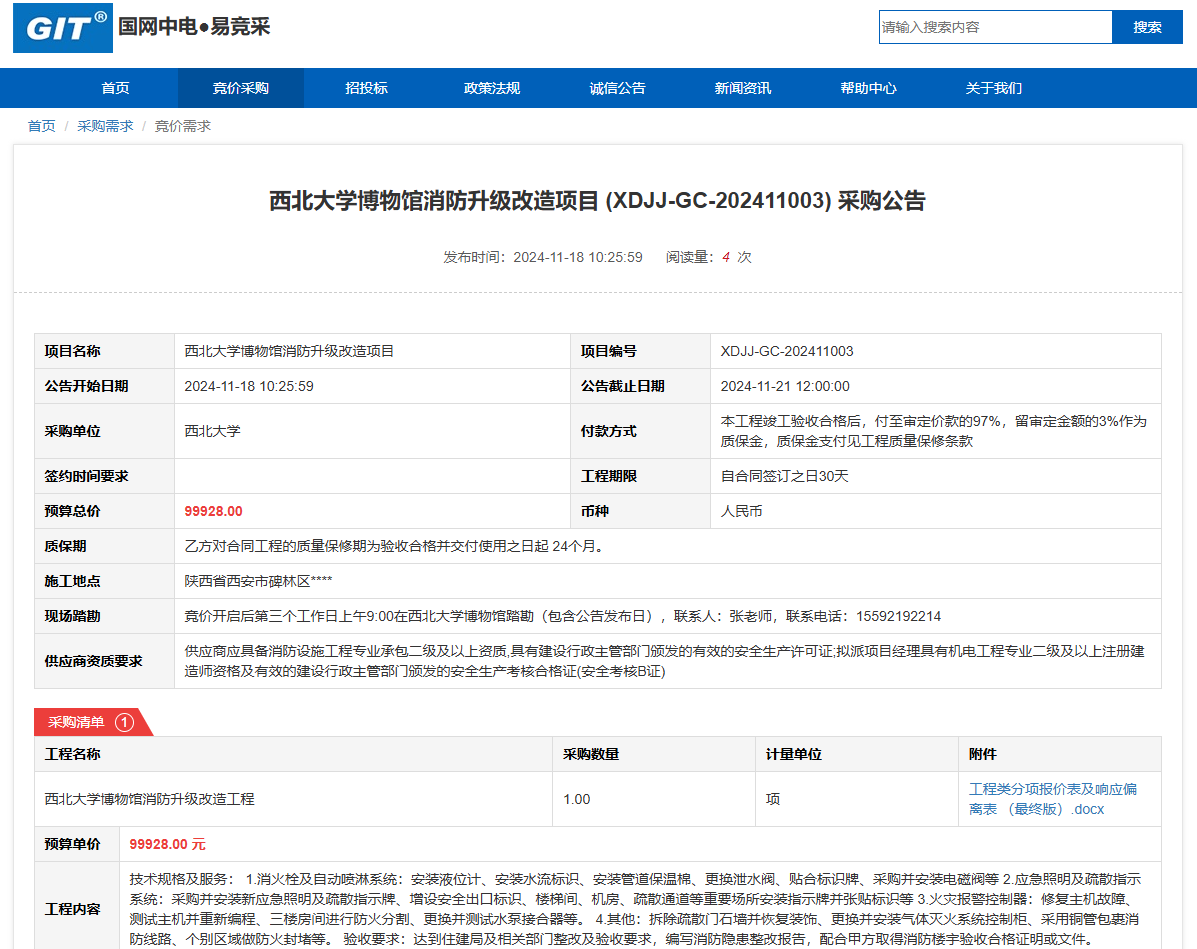Go back to 采购需求 via breadcrumb
The height and width of the screenshot is (949, 1197).
tap(105, 126)
